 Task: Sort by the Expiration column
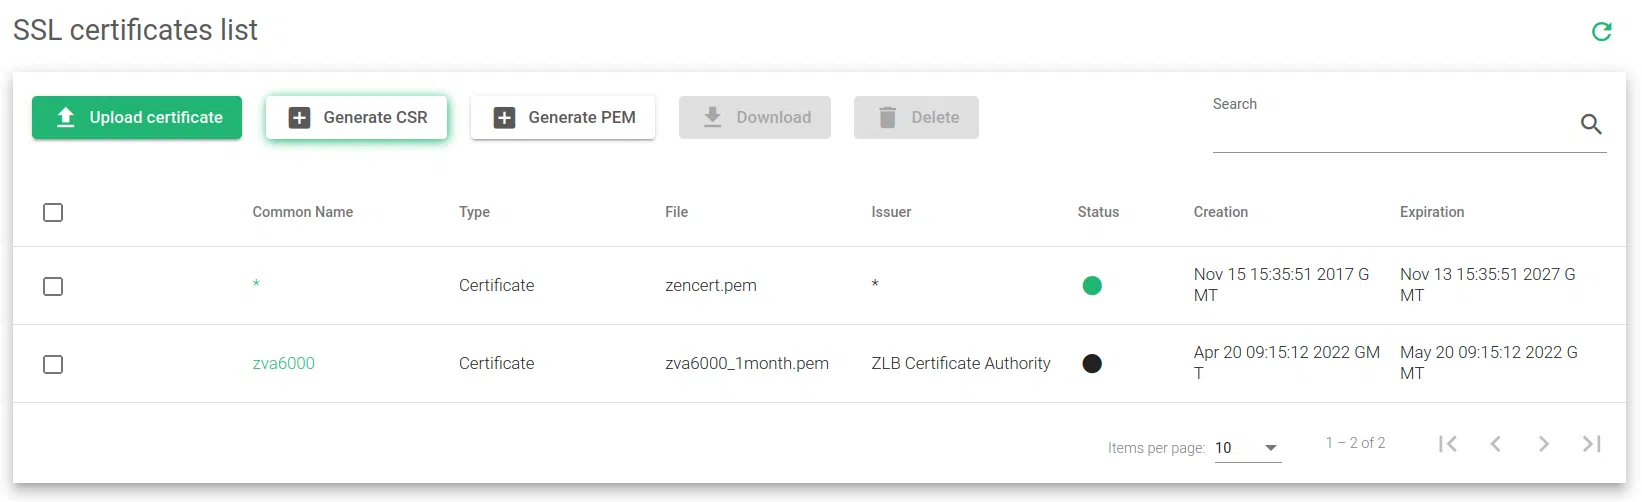(1431, 212)
